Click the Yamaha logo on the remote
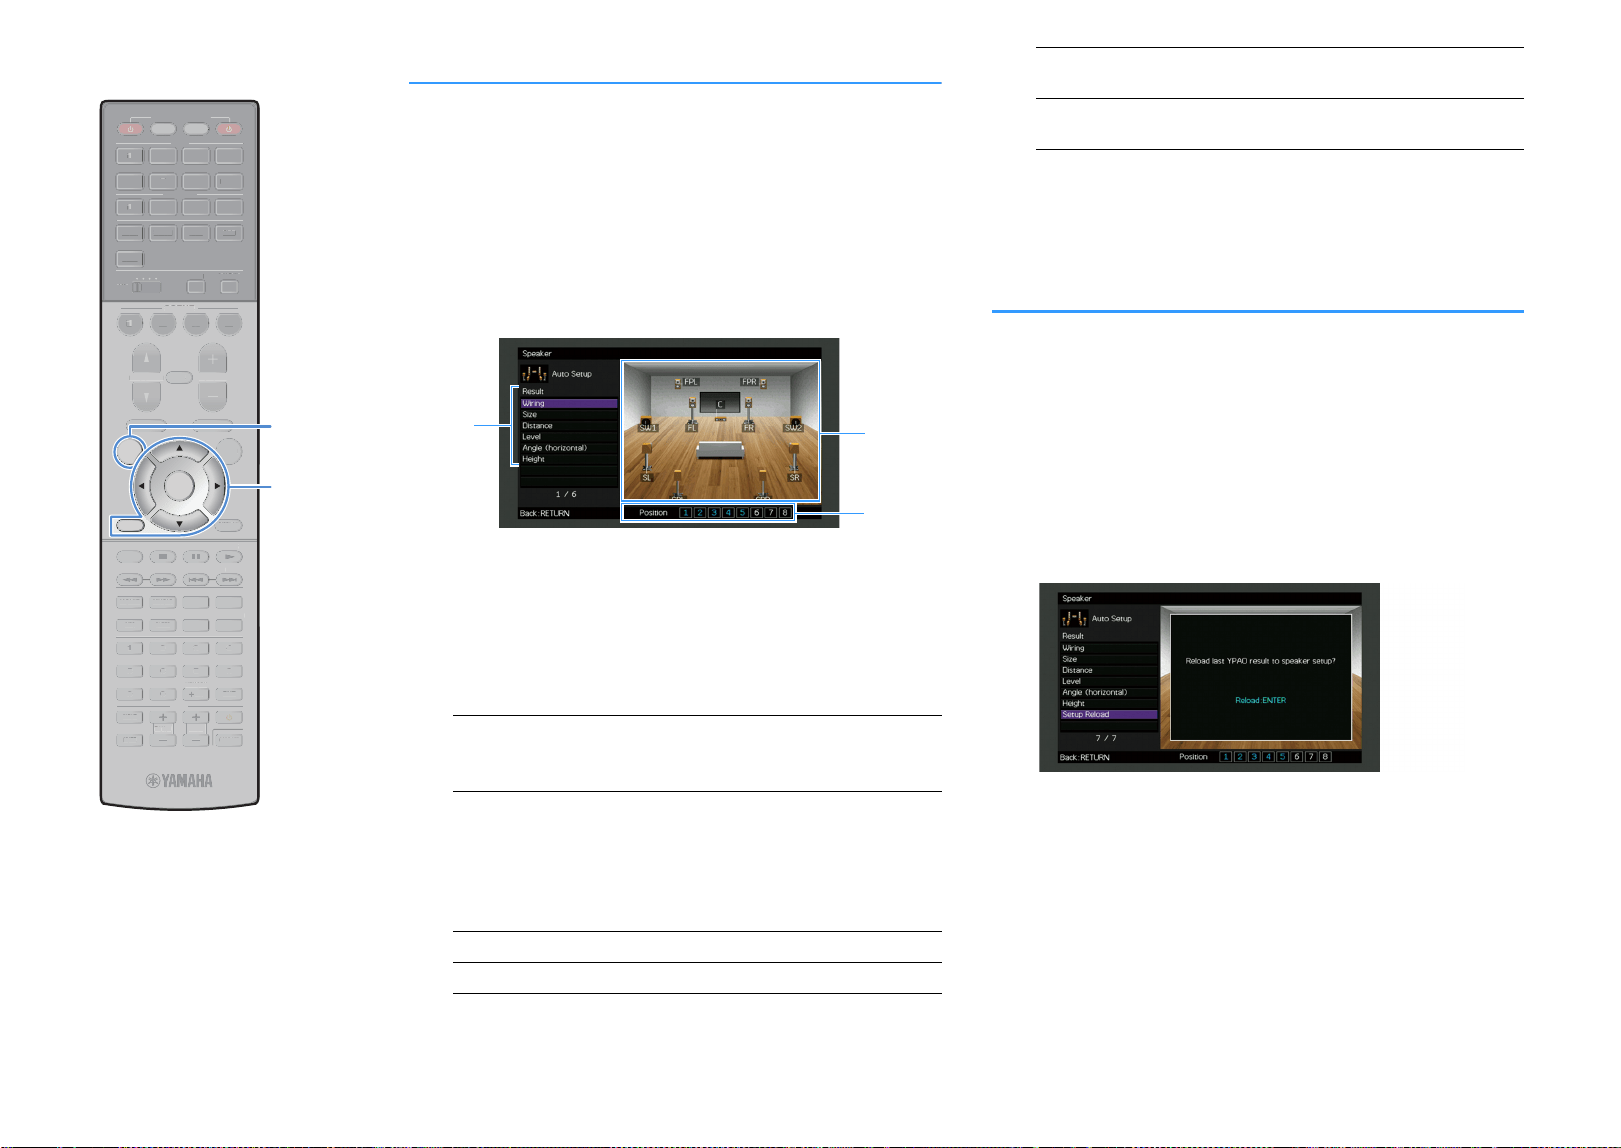Screen dimensions: 1621x1148 [180, 781]
